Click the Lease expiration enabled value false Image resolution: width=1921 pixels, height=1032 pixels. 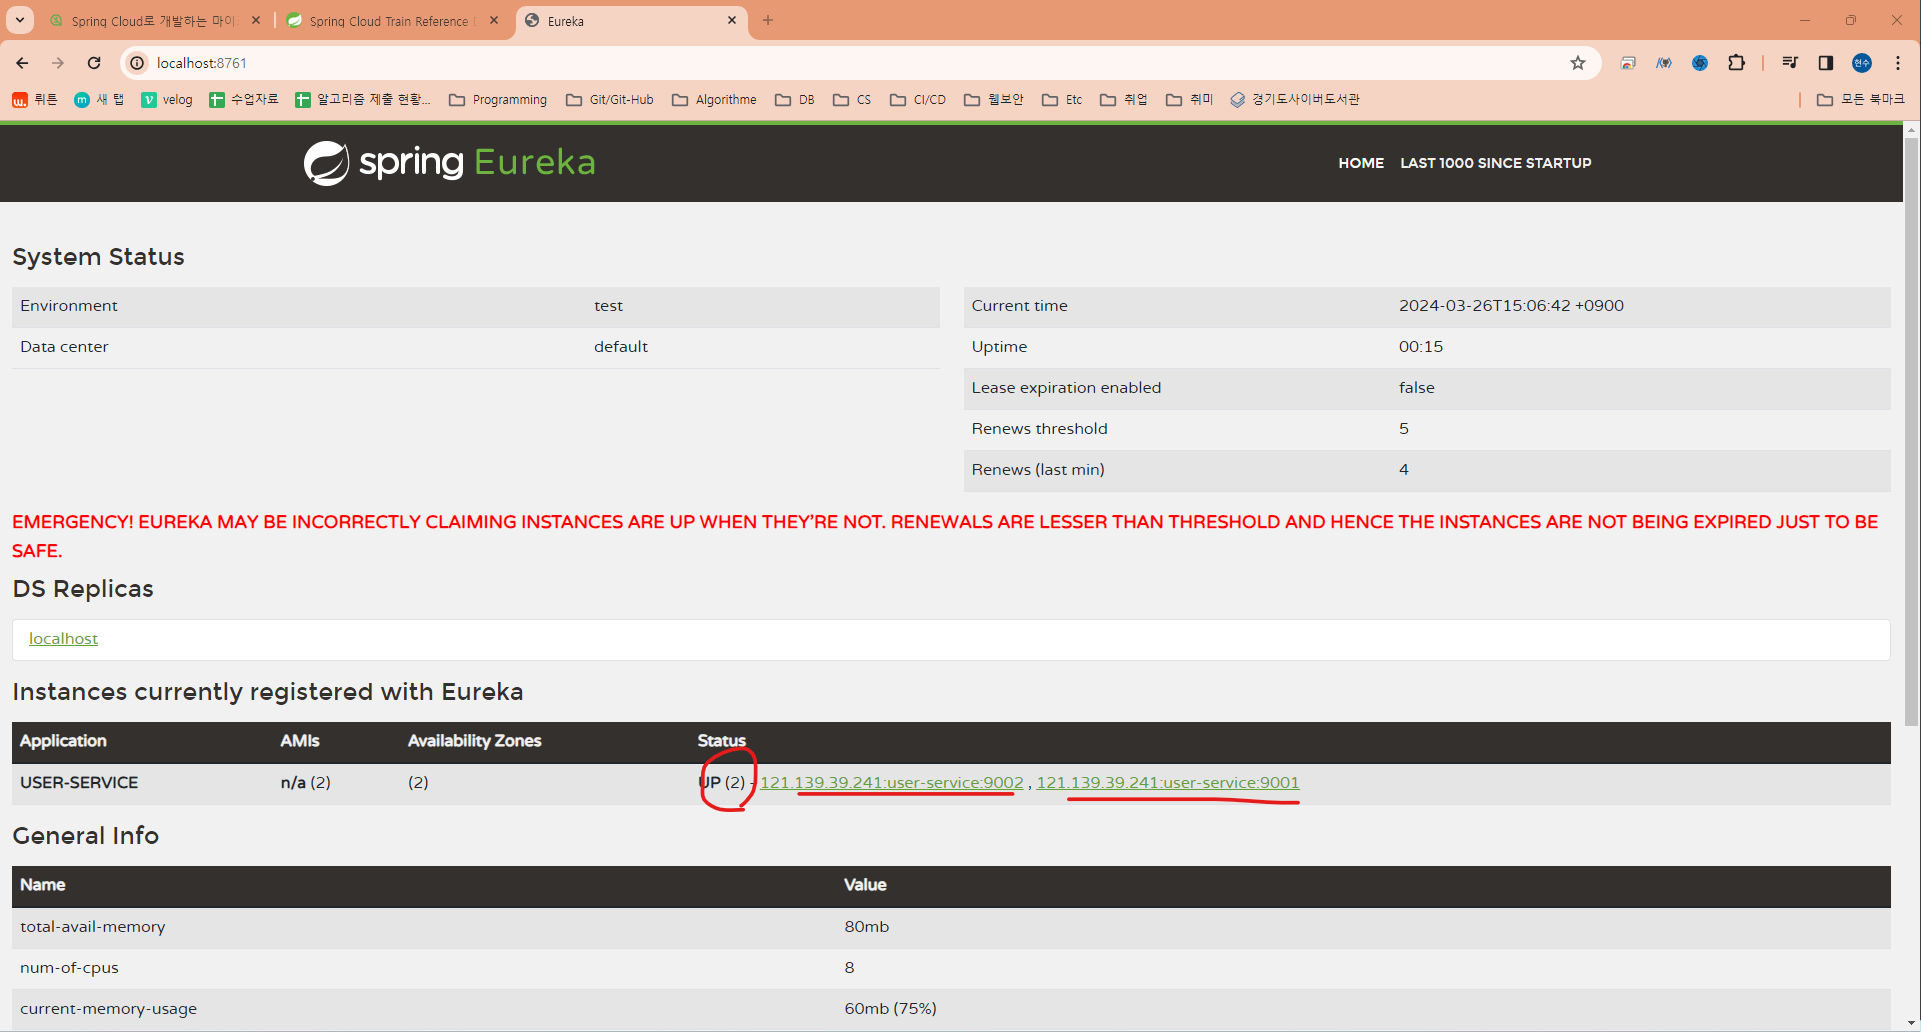coord(1417,388)
